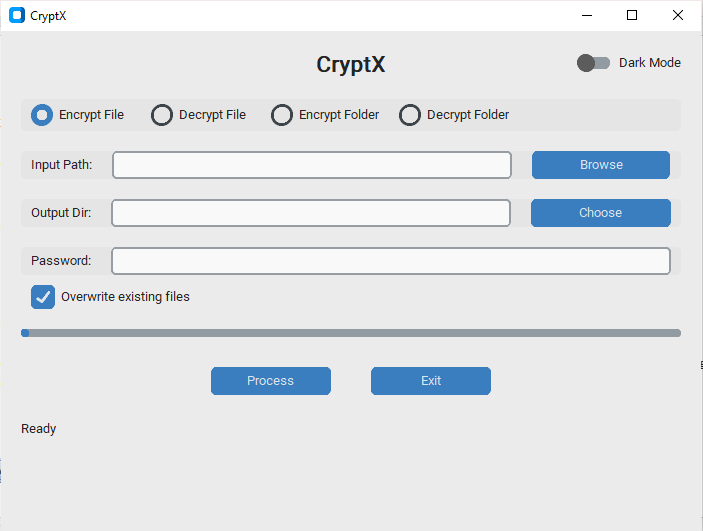Select the Encrypt File radio button
703x531 pixels.
click(42, 115)
